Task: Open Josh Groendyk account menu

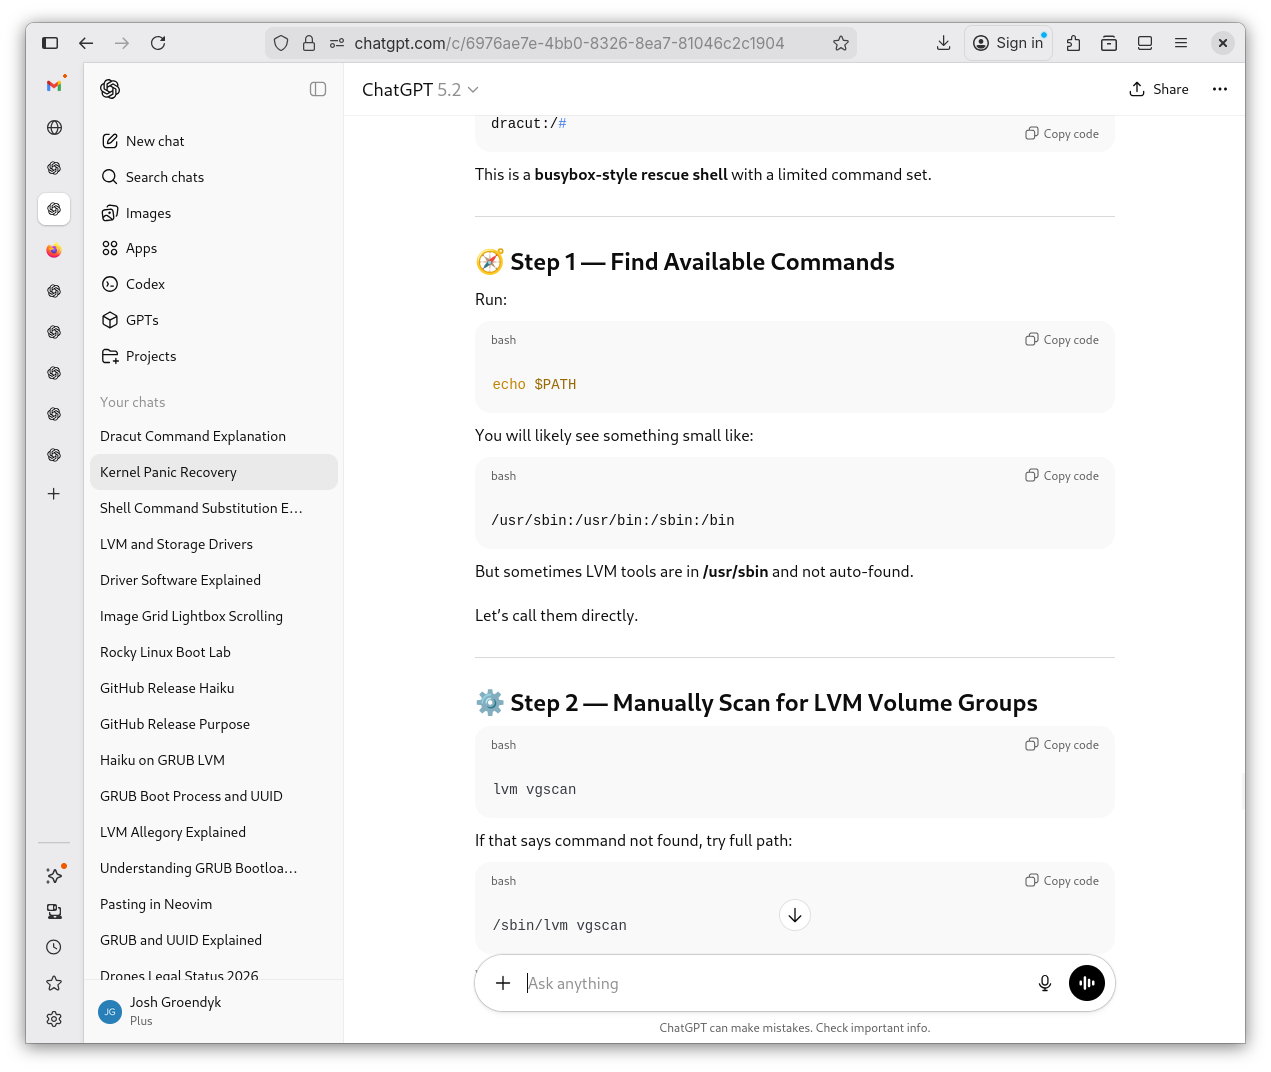Action: point(175,1010)
